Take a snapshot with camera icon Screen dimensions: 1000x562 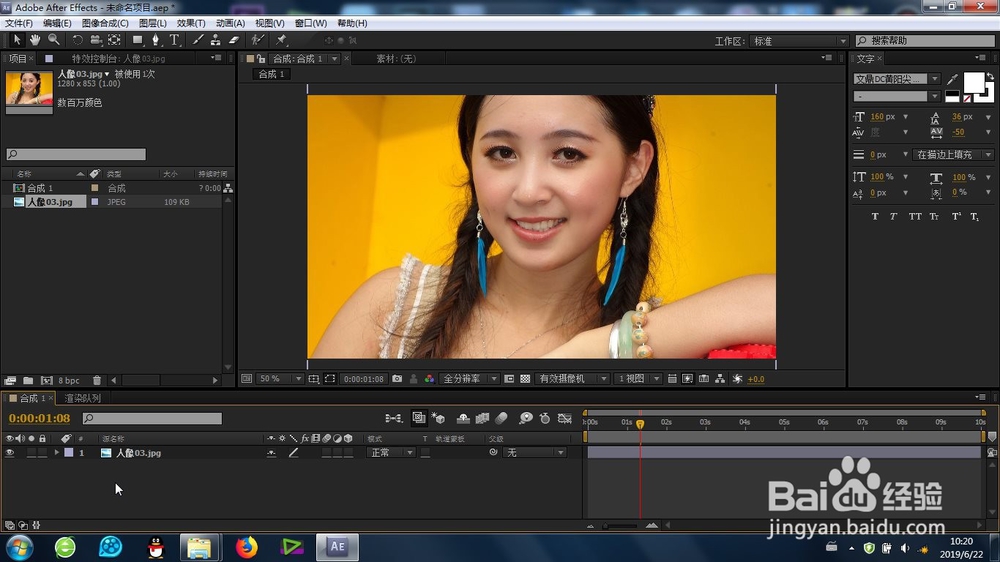pos(397,379)
